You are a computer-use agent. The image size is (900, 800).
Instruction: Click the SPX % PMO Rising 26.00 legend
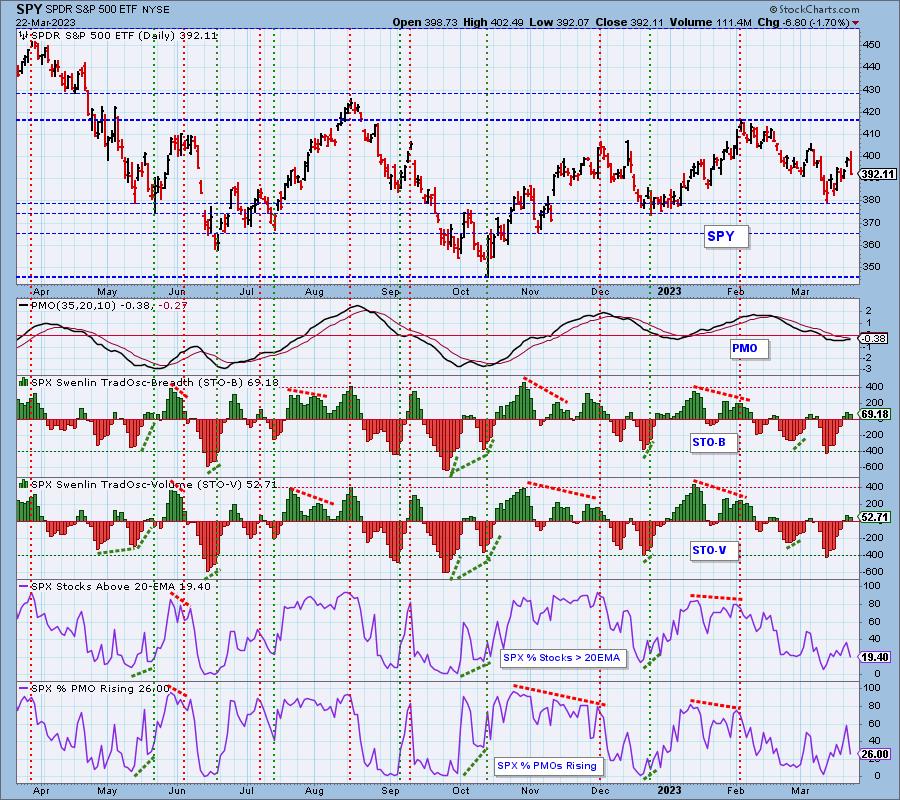coord(100,689)
